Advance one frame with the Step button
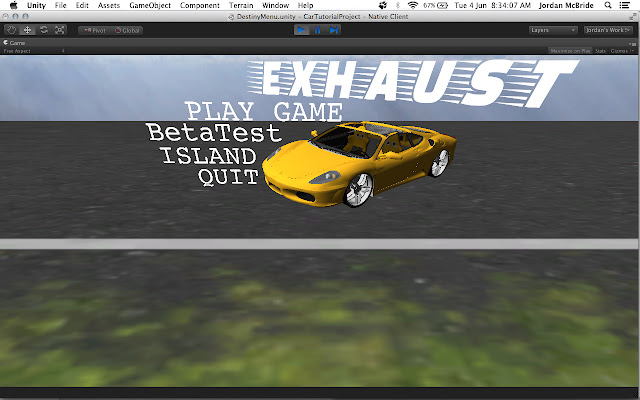The image size is (640, 400). pos(333,30)
